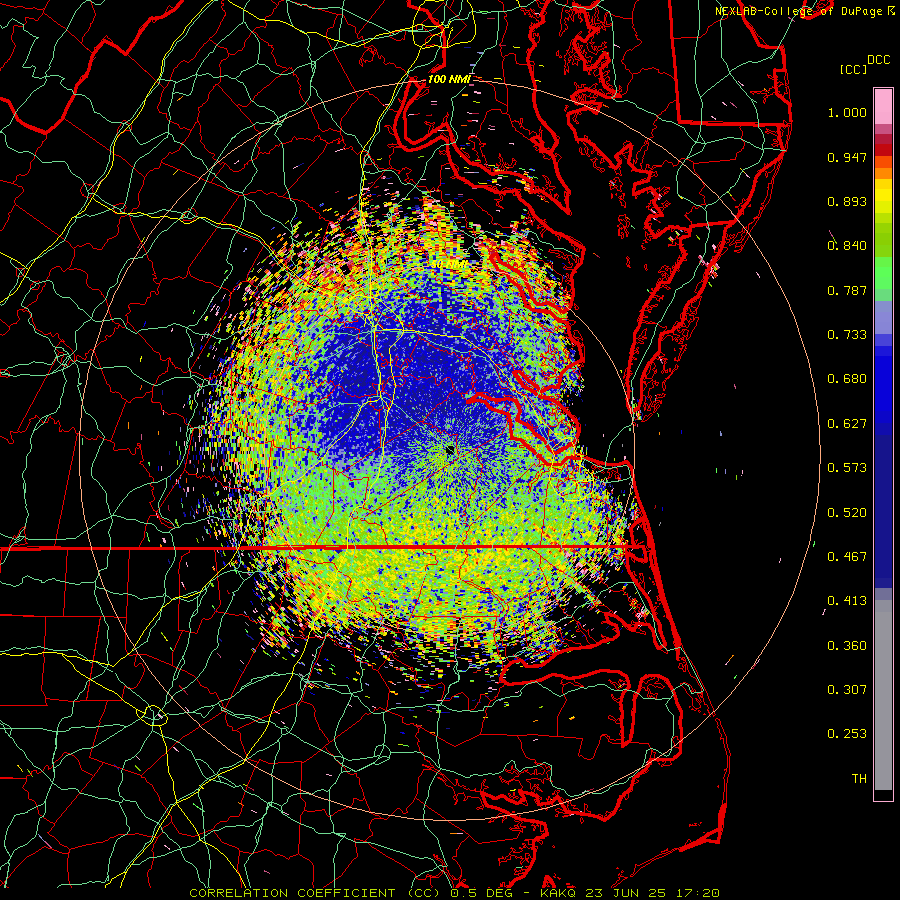
Task: Select the 0.573 scale value
Action: pyautogui.click(x=847, y=468)
